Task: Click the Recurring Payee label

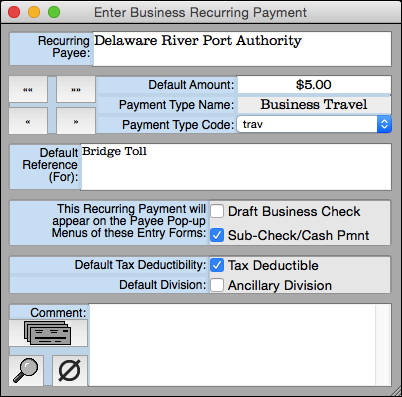Action: pyautogui.click(x=64, y=47)
